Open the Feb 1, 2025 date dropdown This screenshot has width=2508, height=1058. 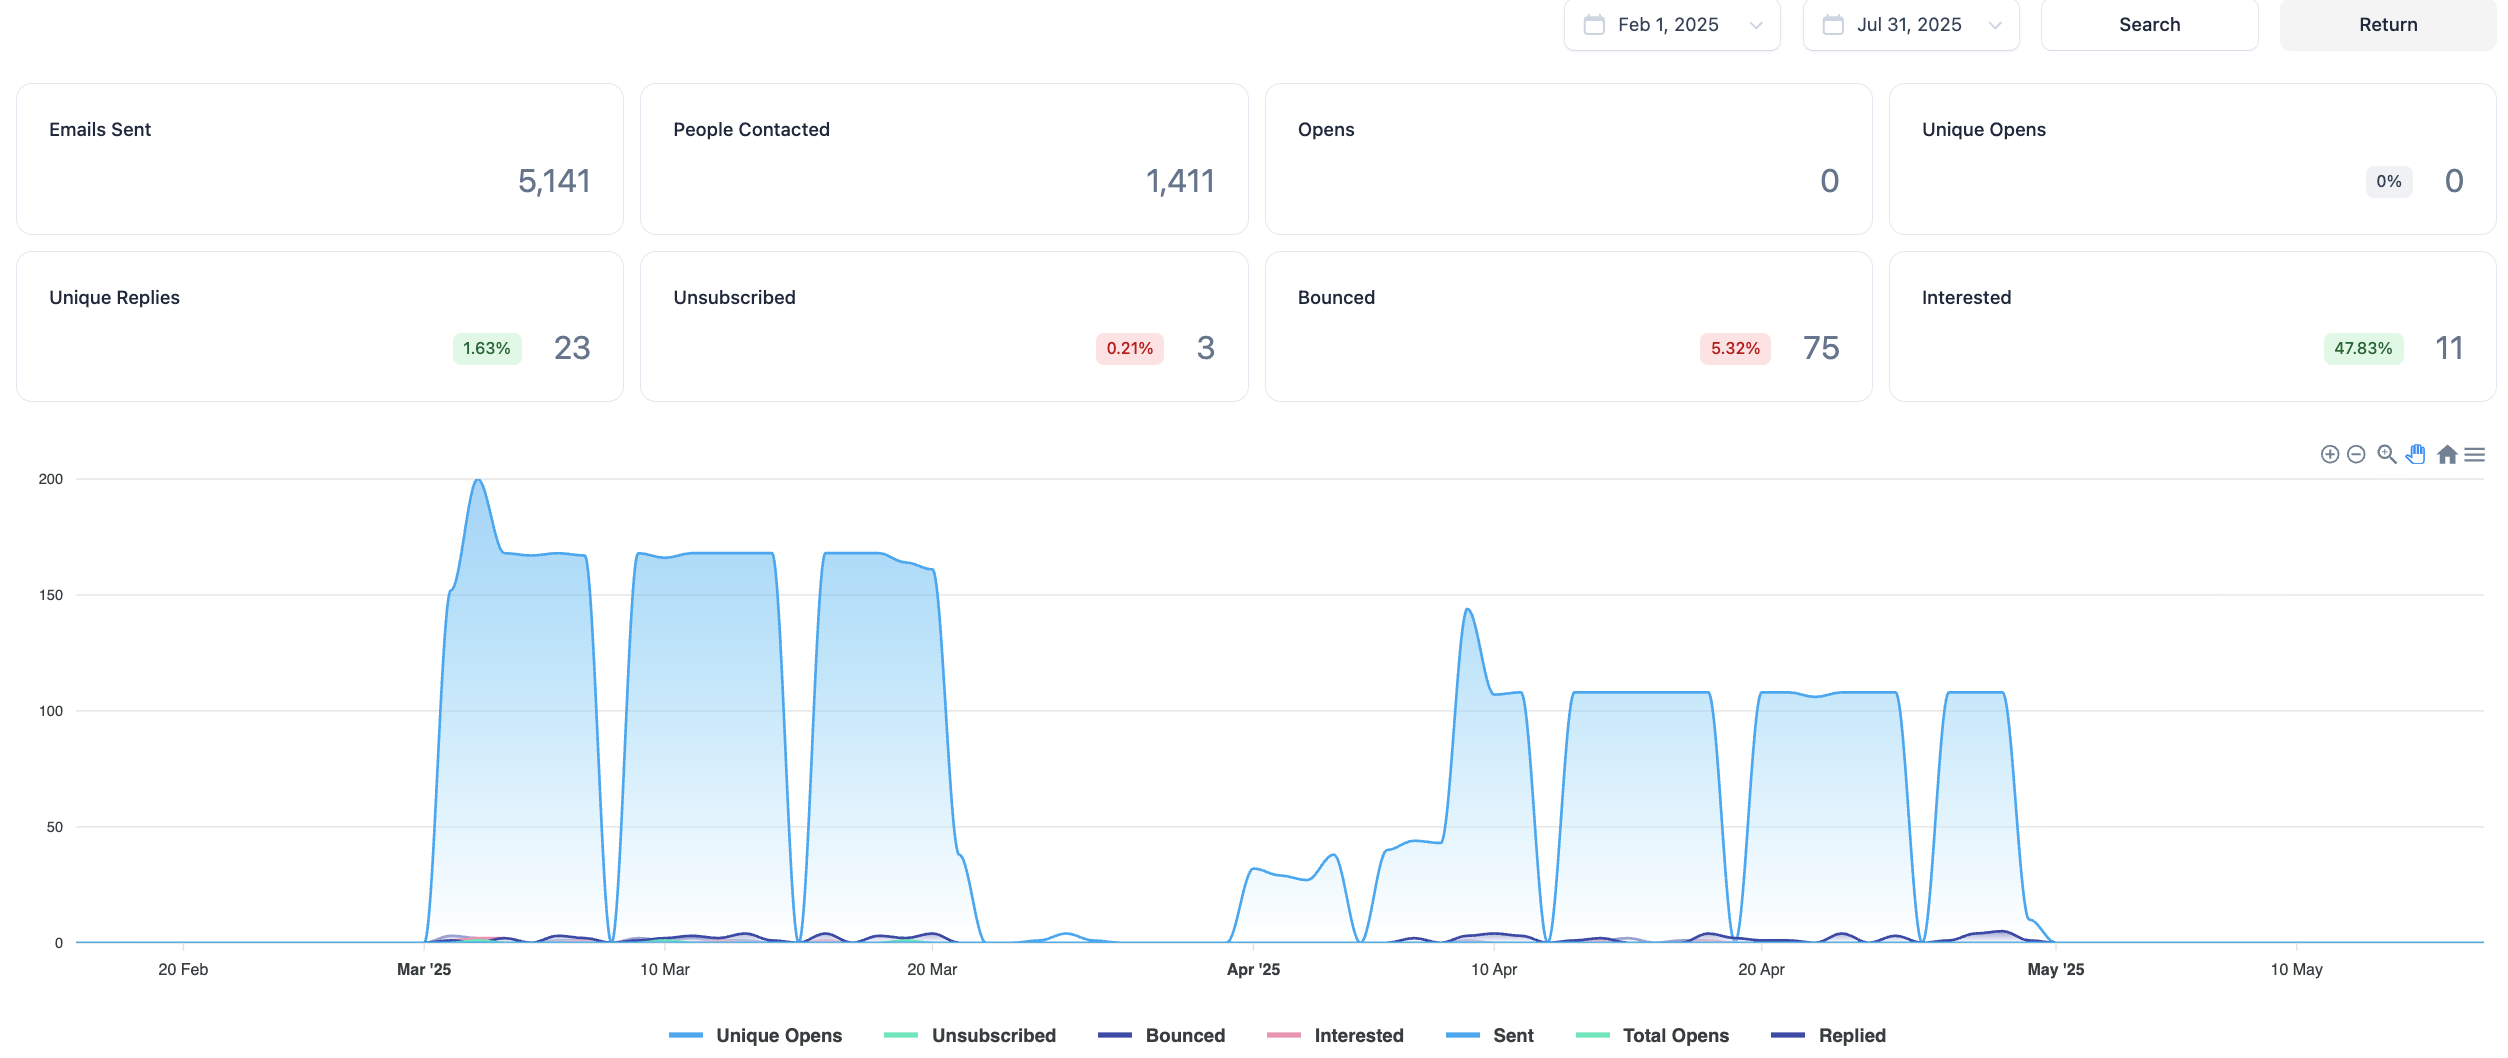[x=1672, y=25]
